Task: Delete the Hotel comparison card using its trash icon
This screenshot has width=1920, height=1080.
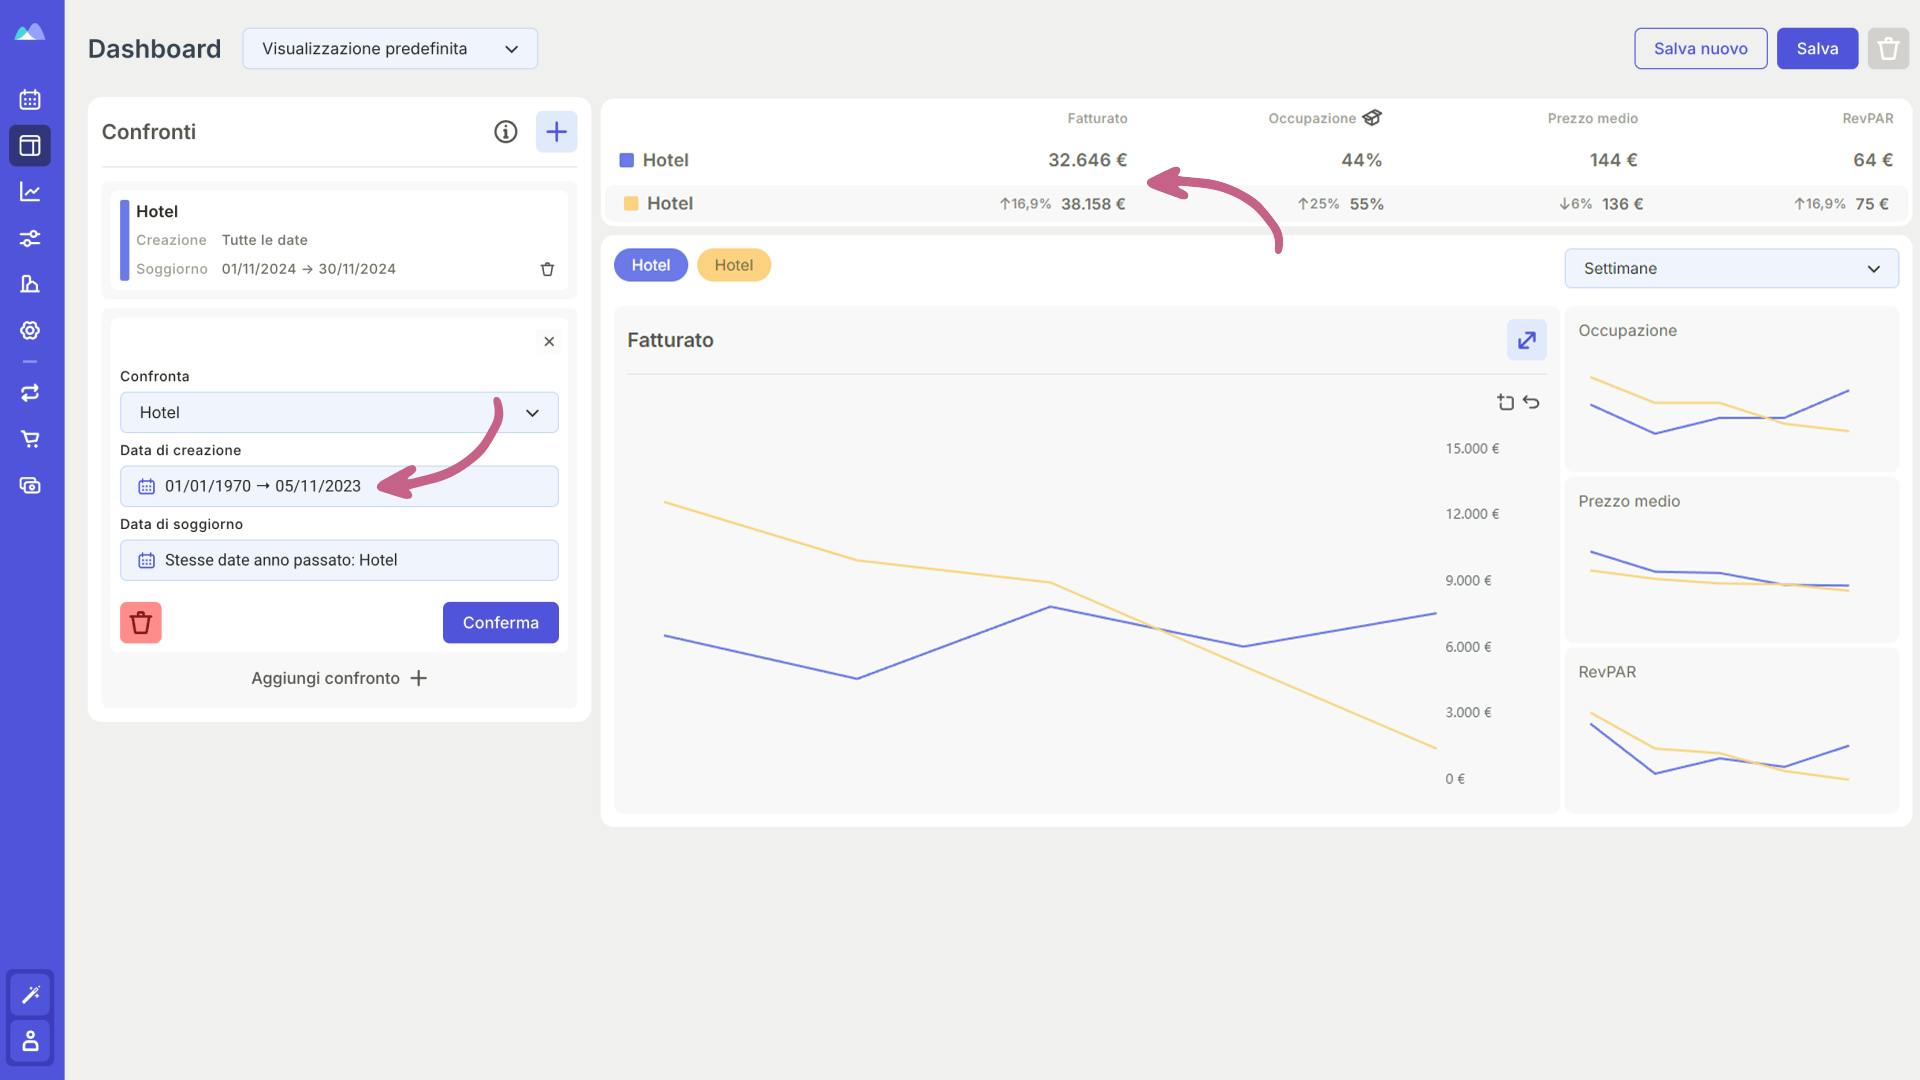Action: pyautogui.click(x=547, y=269)
